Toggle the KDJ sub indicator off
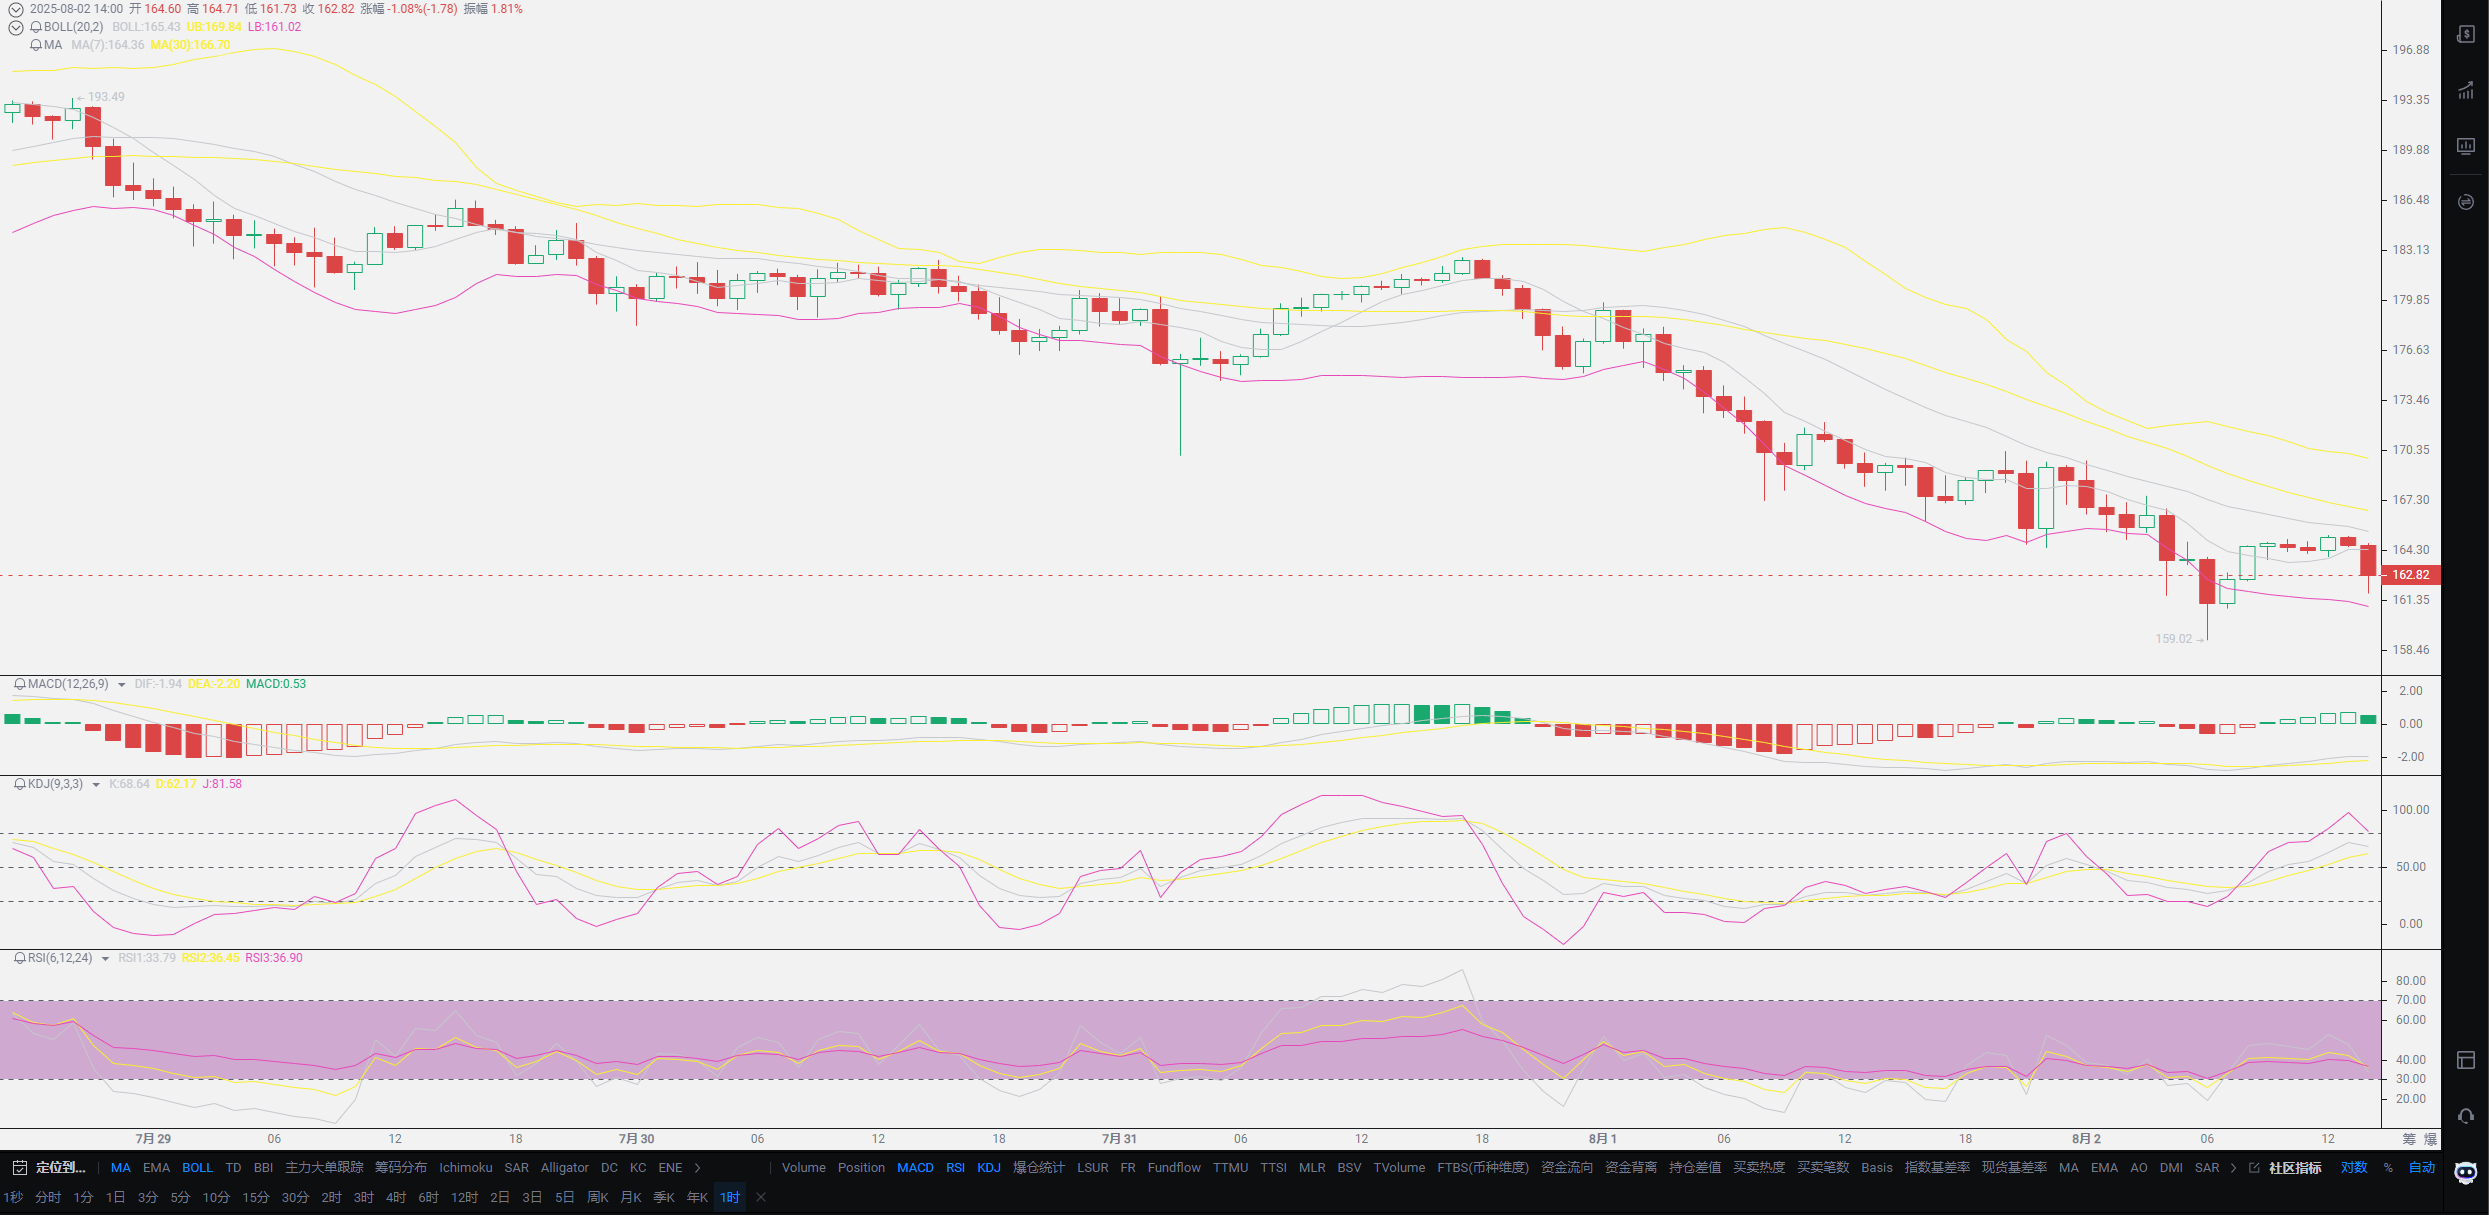The image size is (2489, 1215). [x=989, y=1168]
